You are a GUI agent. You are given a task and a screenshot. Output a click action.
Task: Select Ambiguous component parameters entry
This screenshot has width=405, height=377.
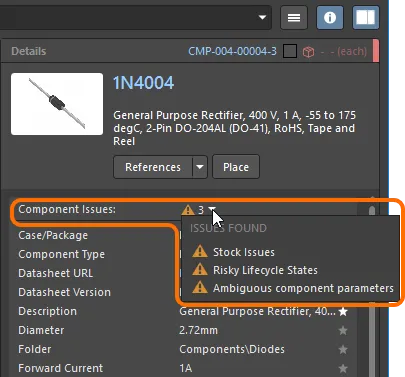click(x=303, y=288)
